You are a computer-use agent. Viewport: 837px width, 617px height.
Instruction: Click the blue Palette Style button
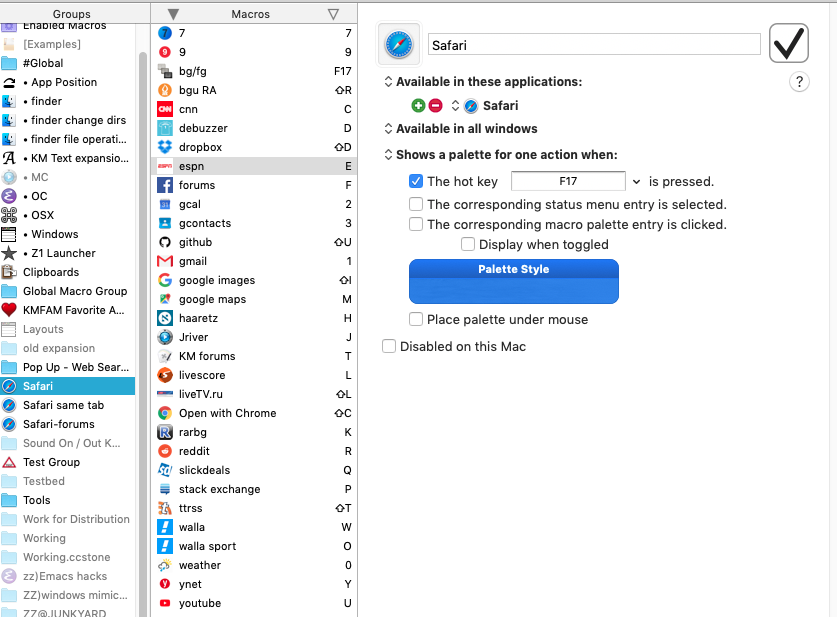(513, 281)
